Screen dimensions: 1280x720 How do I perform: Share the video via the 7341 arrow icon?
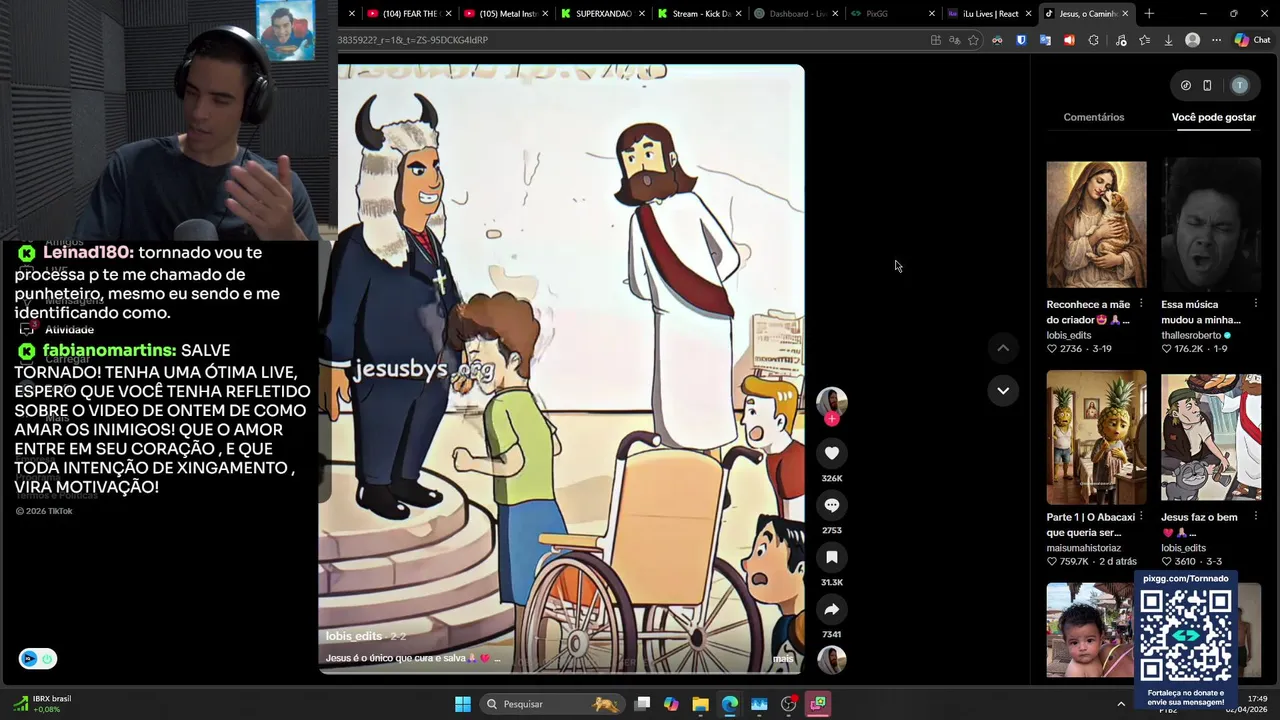pos(831,609)
